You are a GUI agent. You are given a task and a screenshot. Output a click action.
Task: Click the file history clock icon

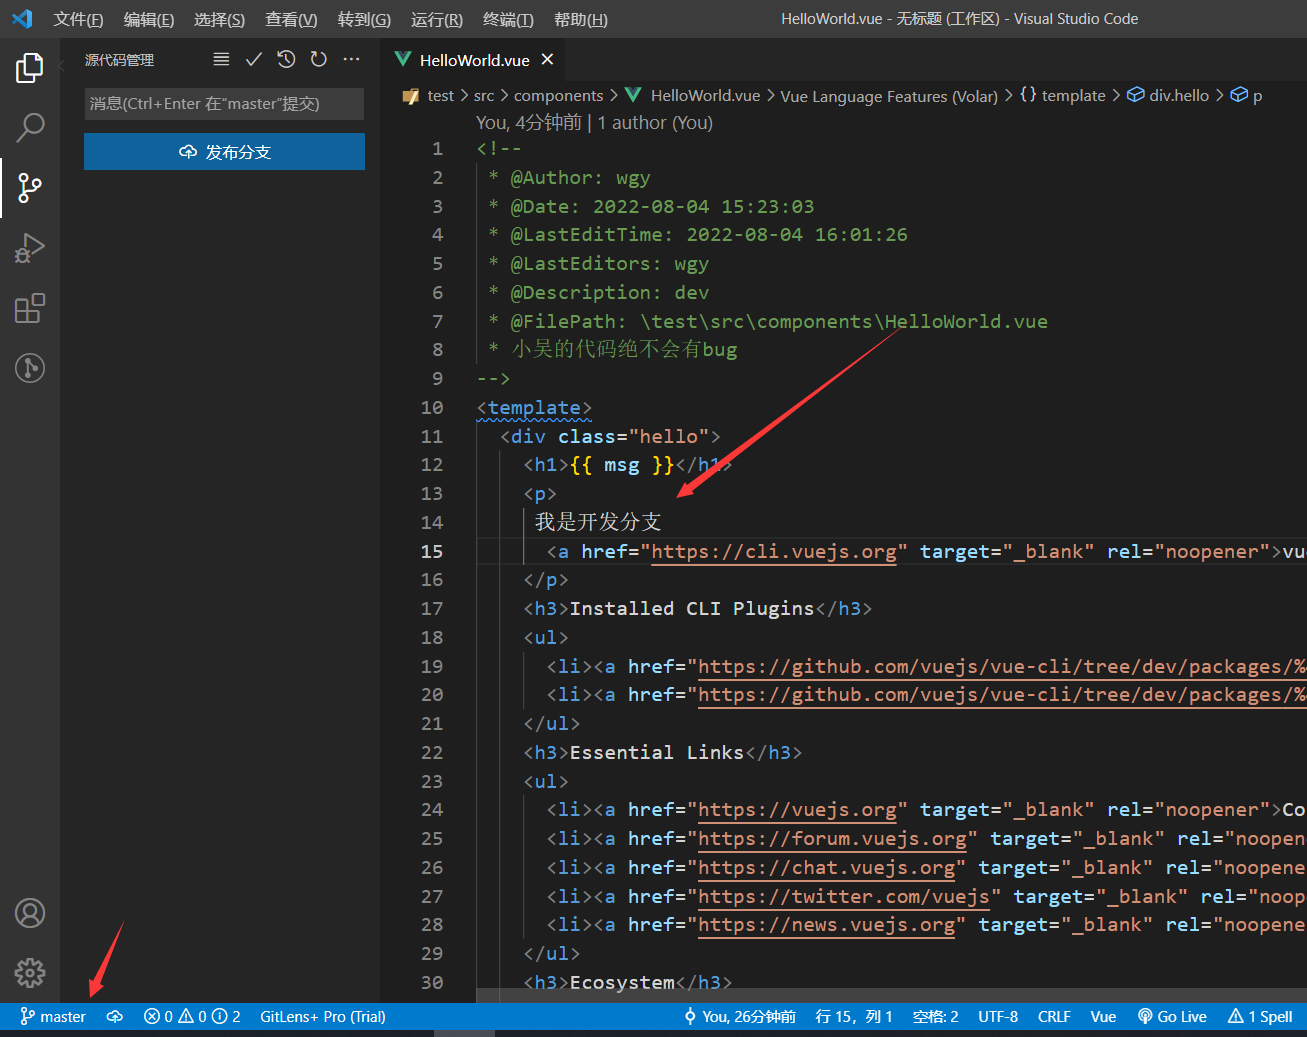[x=286, y=59]
